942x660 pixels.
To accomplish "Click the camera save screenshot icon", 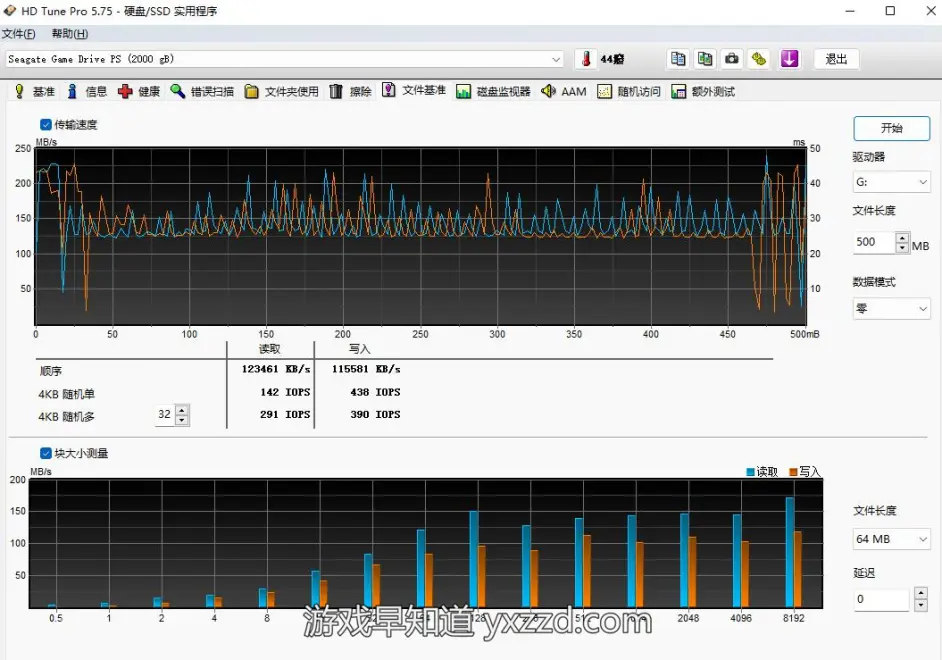I will pyautogui.click(x=733, y=59).
